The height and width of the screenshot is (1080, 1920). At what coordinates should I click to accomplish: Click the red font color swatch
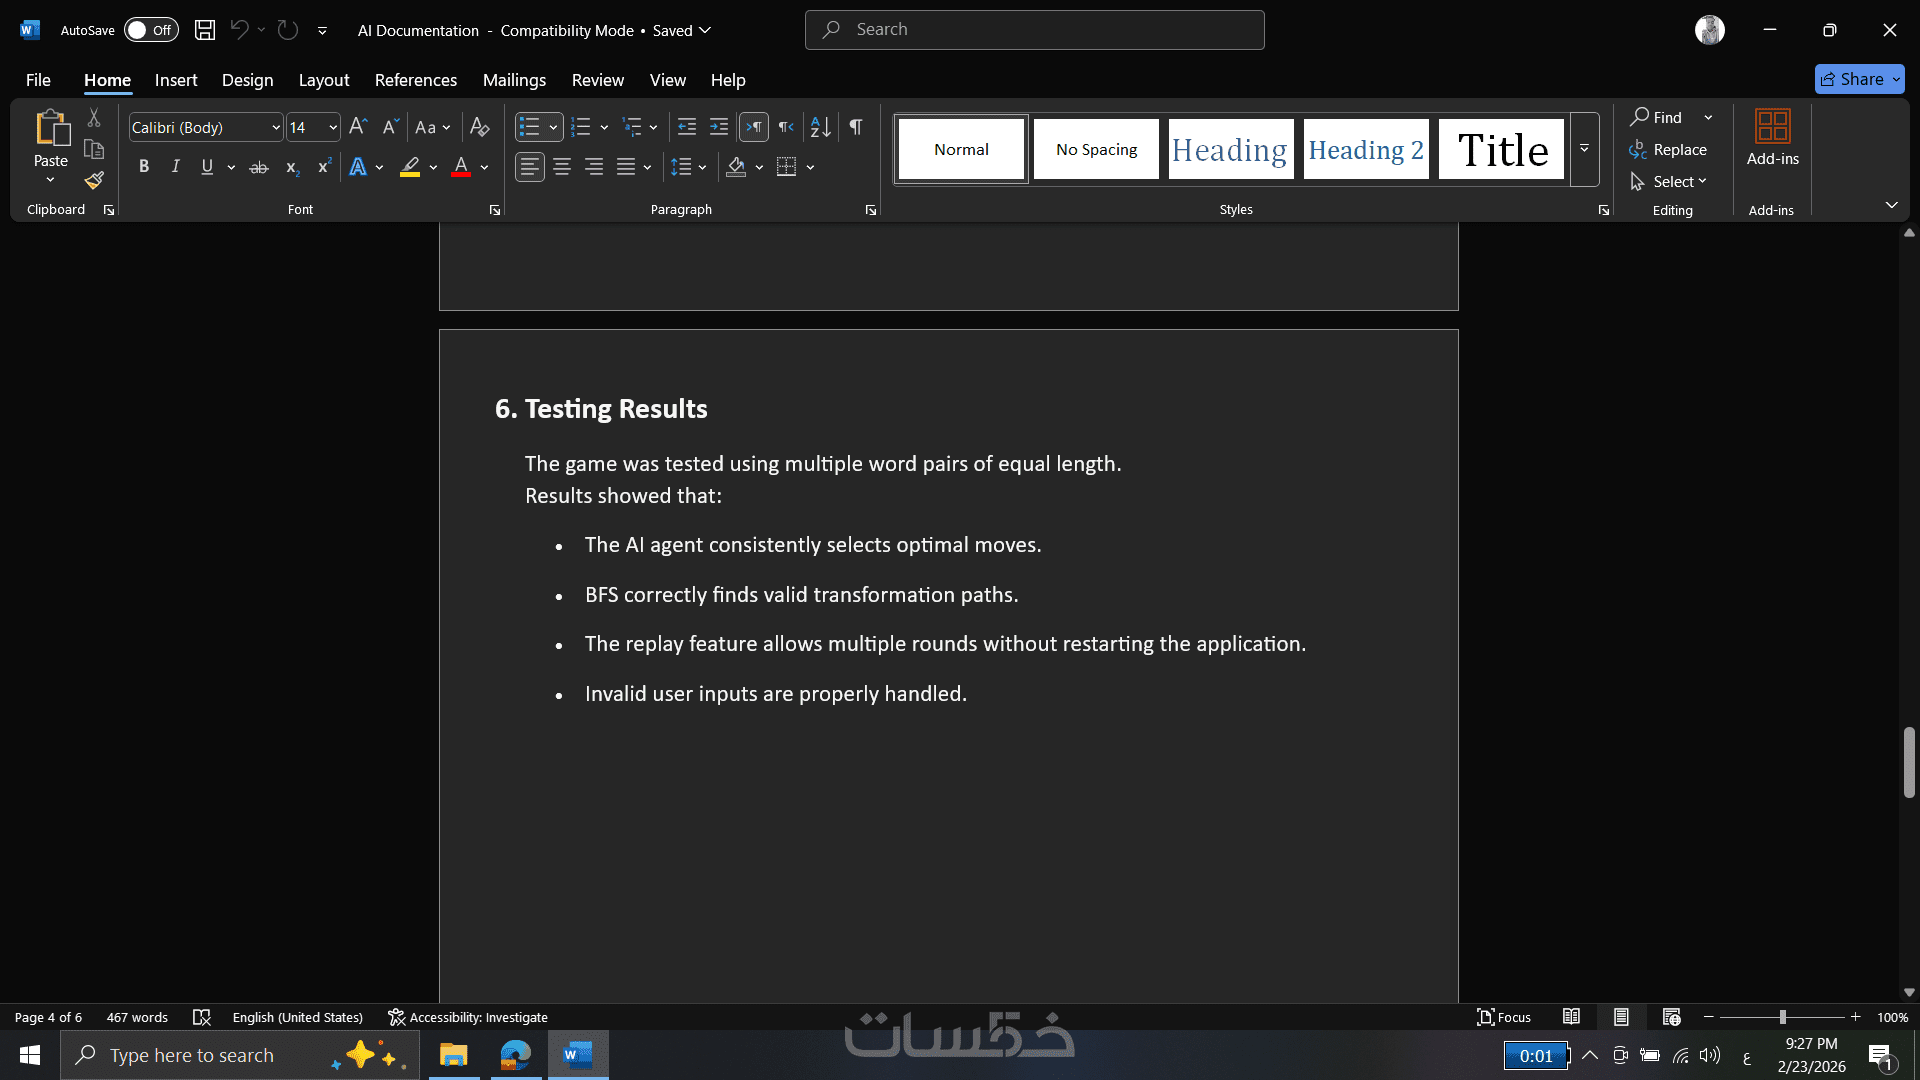pos(461,167)
